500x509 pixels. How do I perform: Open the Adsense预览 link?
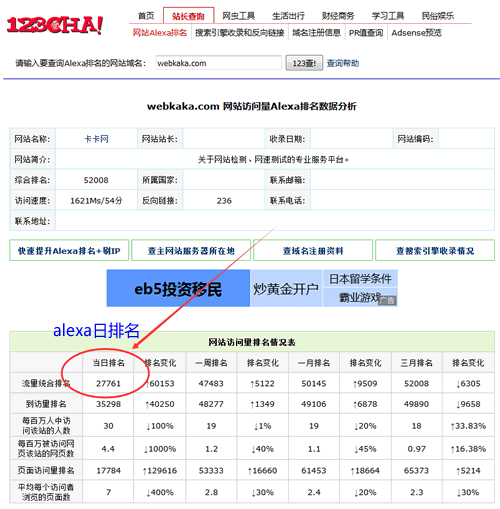[416, 33]
